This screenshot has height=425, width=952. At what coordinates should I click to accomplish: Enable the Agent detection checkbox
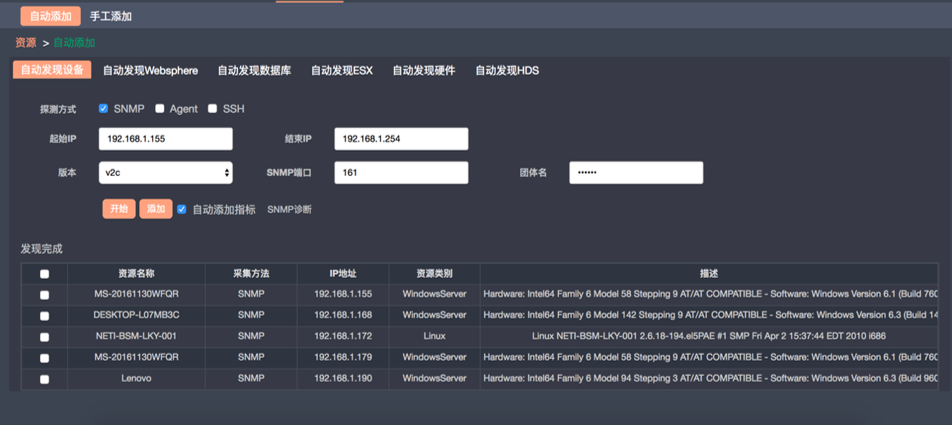pyautogui.click(x=160, y=108)
